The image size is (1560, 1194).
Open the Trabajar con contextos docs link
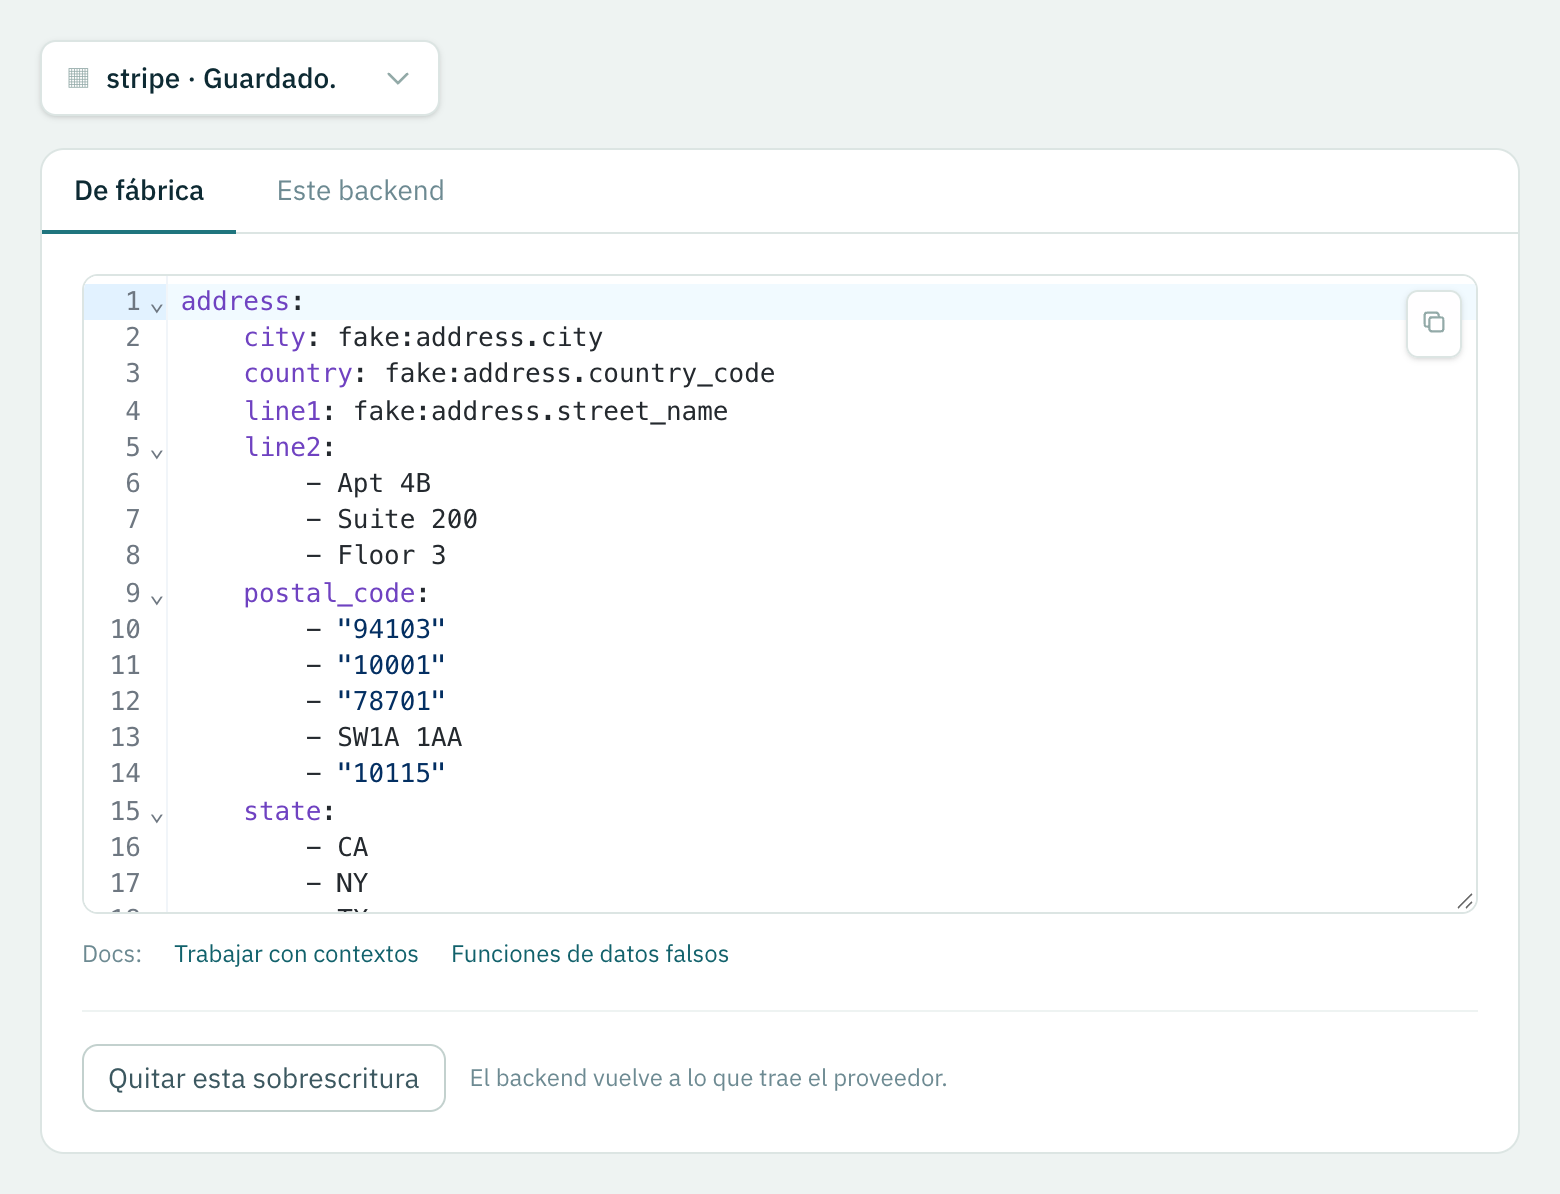point(296,954)
